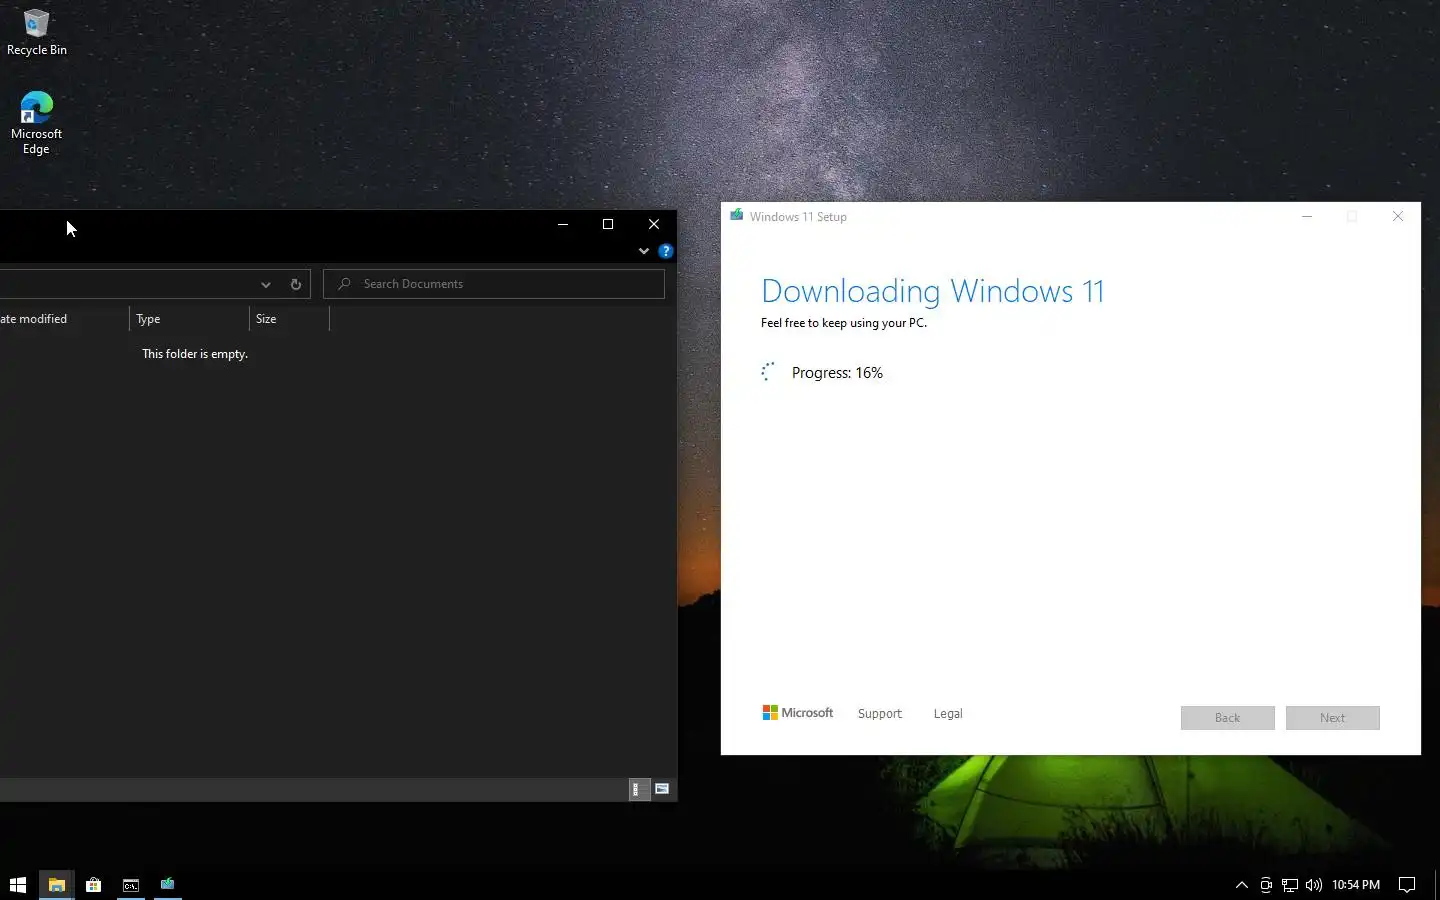
Task: Click the magnifier icon in the Search Documents box
Action: tap(345, 284)
